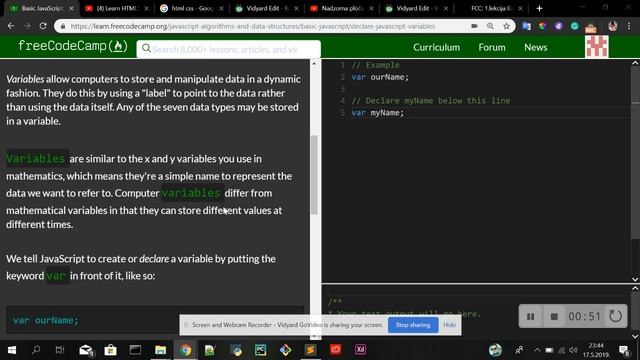Open the Windows notification center

tap(624, 350)
